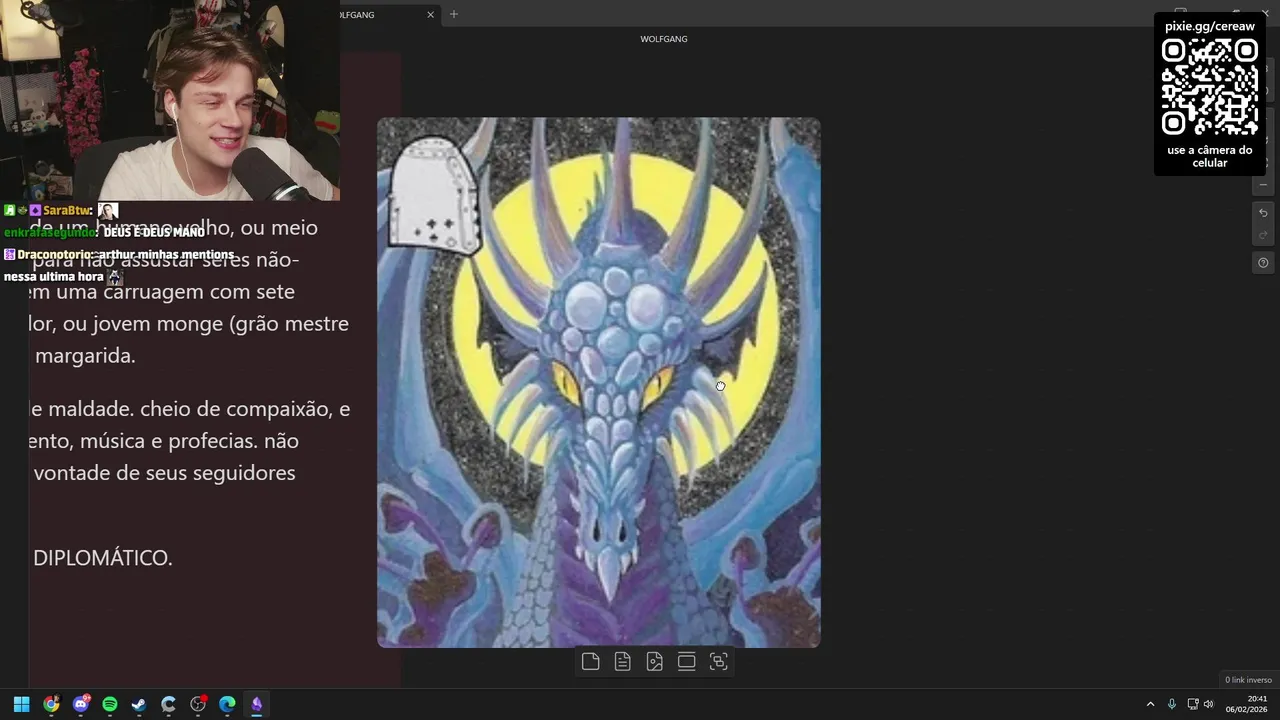Open Discord from the taskbar
The width and height of the screenshot is (1280, 720).
pyautogui.click(x=81, y=704)
